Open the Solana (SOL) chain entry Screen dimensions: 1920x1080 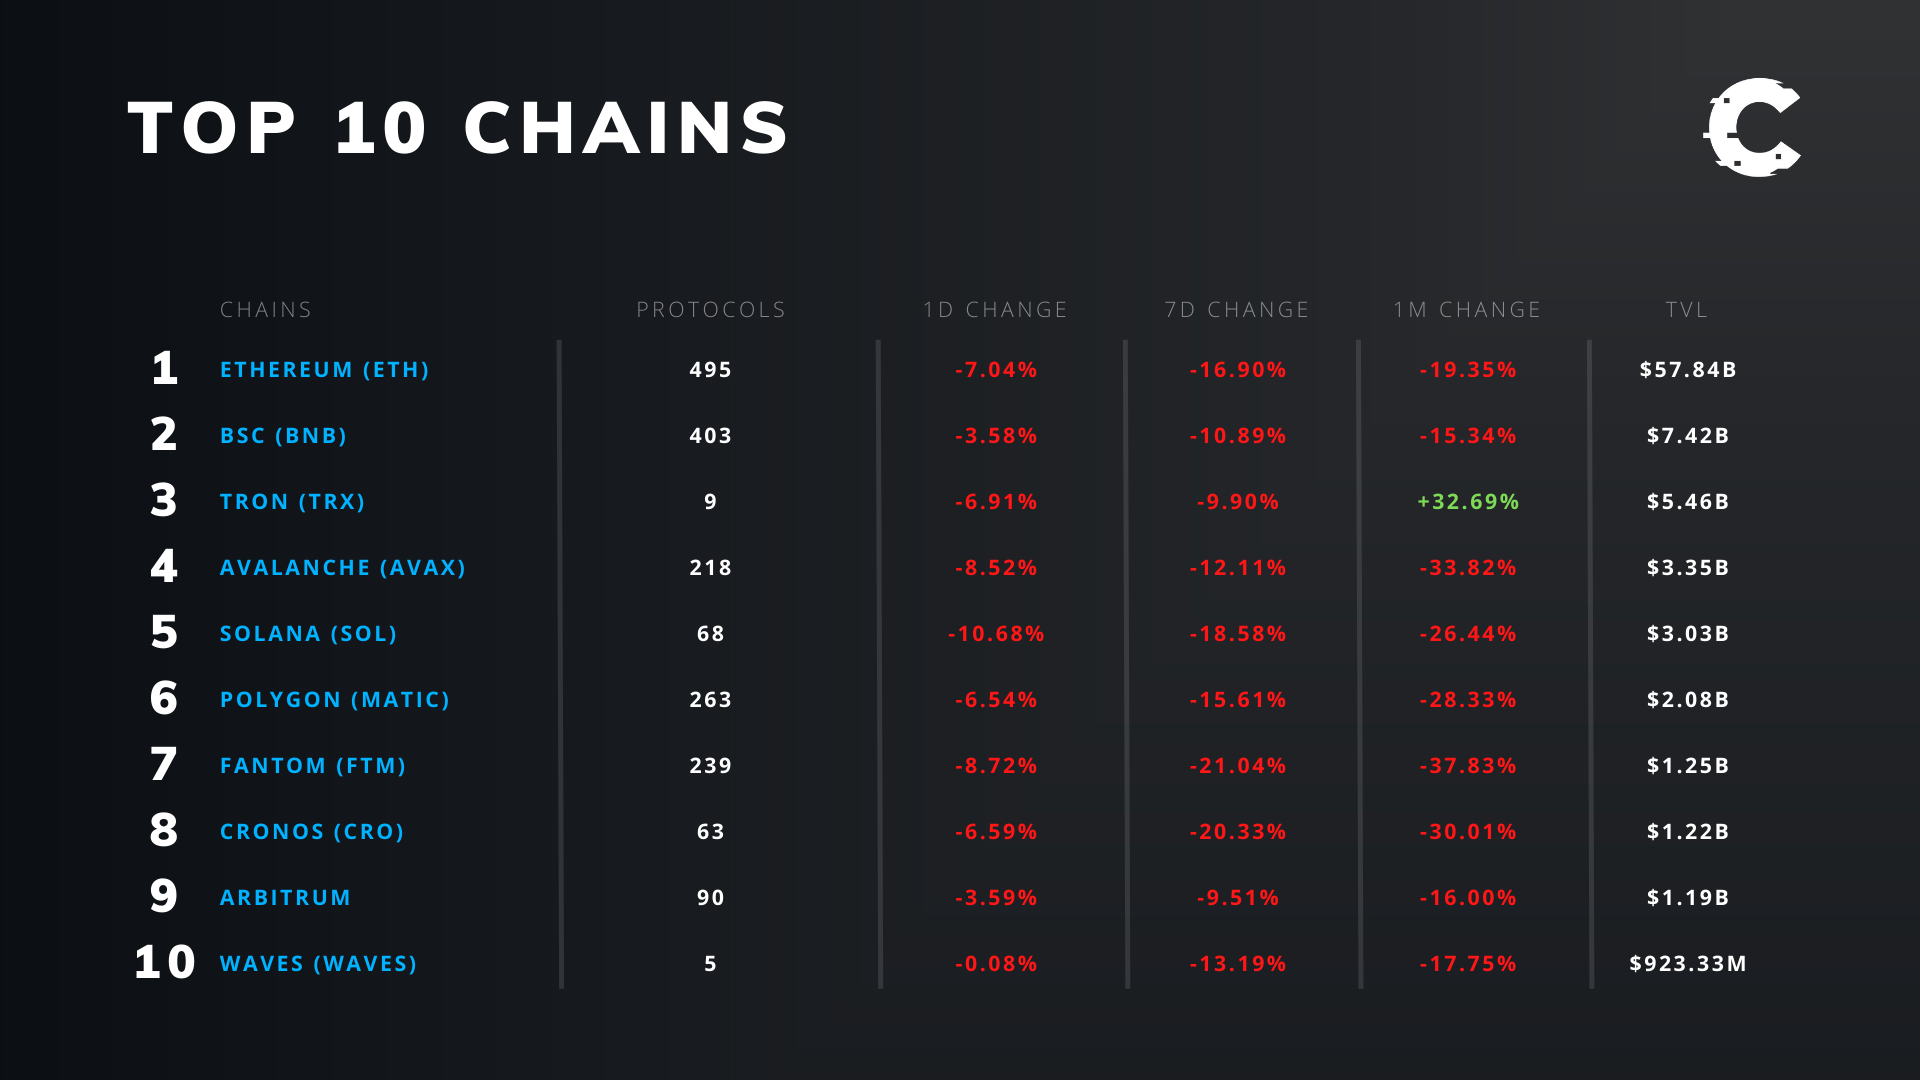coord(308,634)
